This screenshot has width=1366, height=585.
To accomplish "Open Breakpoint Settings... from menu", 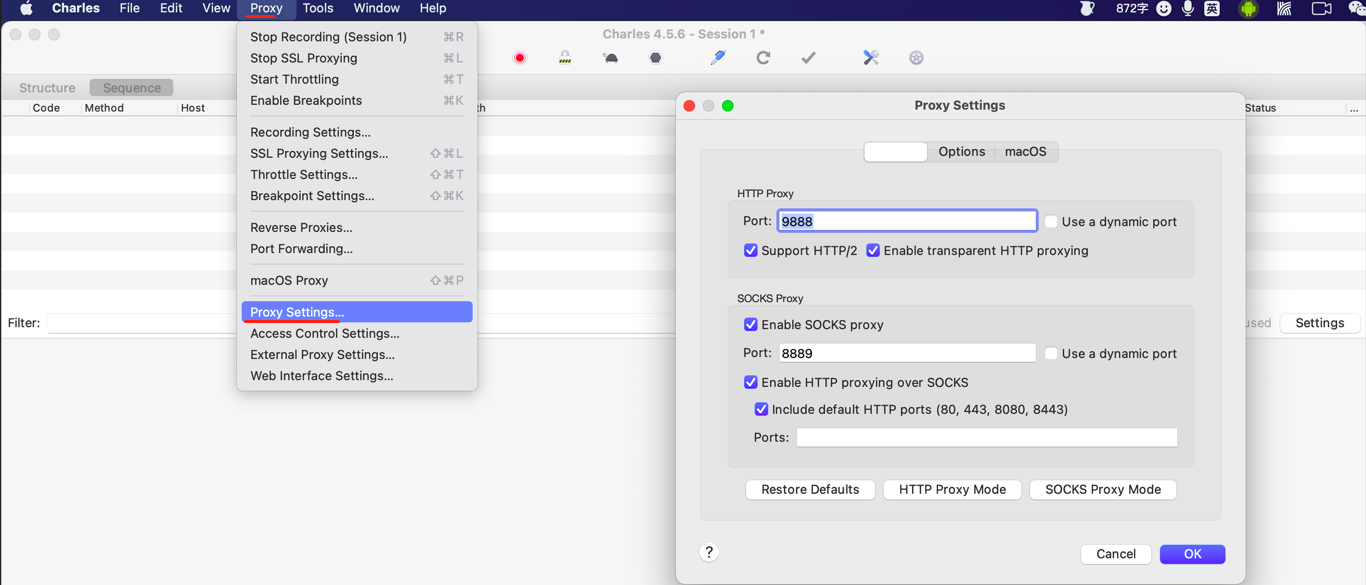I will pos(357,196).
